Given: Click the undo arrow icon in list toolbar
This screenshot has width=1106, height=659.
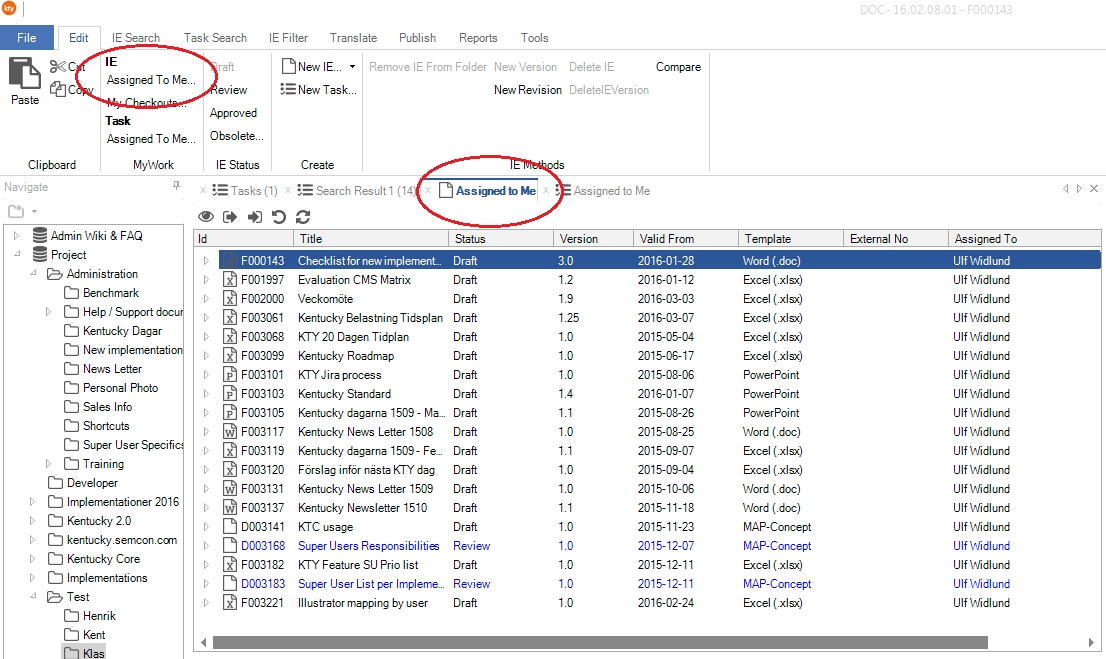Looking at the screenshot, I should [278, 216].
